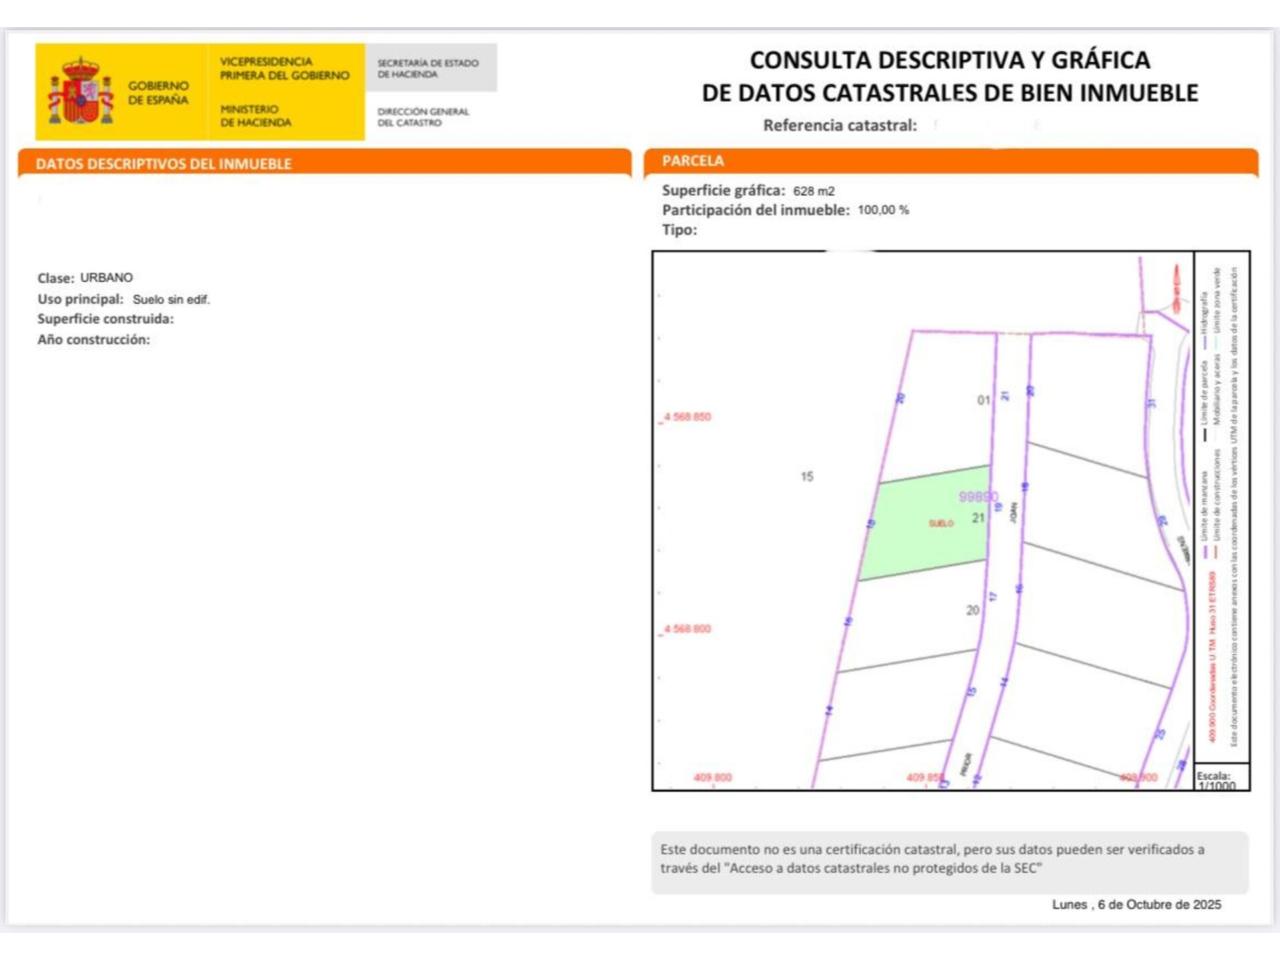Click the Uso principal field value

coord(171,300)
